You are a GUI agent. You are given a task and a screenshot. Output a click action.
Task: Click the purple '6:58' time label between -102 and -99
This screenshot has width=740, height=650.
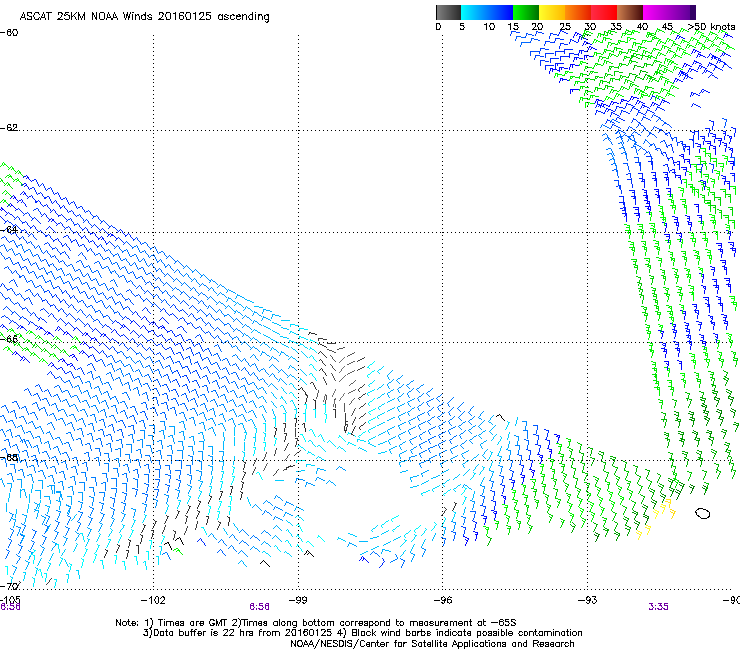tap(260, 607)
